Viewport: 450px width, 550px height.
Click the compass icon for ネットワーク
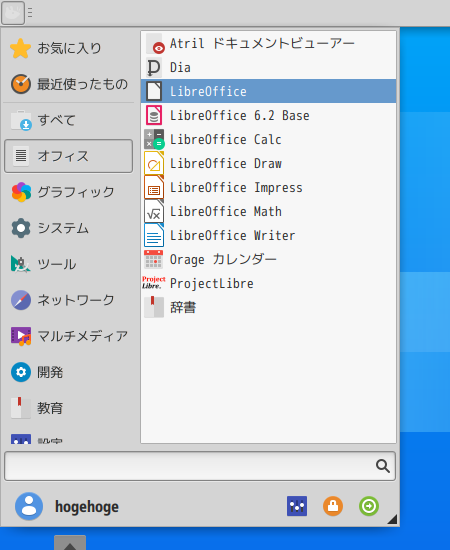point(21,300)
